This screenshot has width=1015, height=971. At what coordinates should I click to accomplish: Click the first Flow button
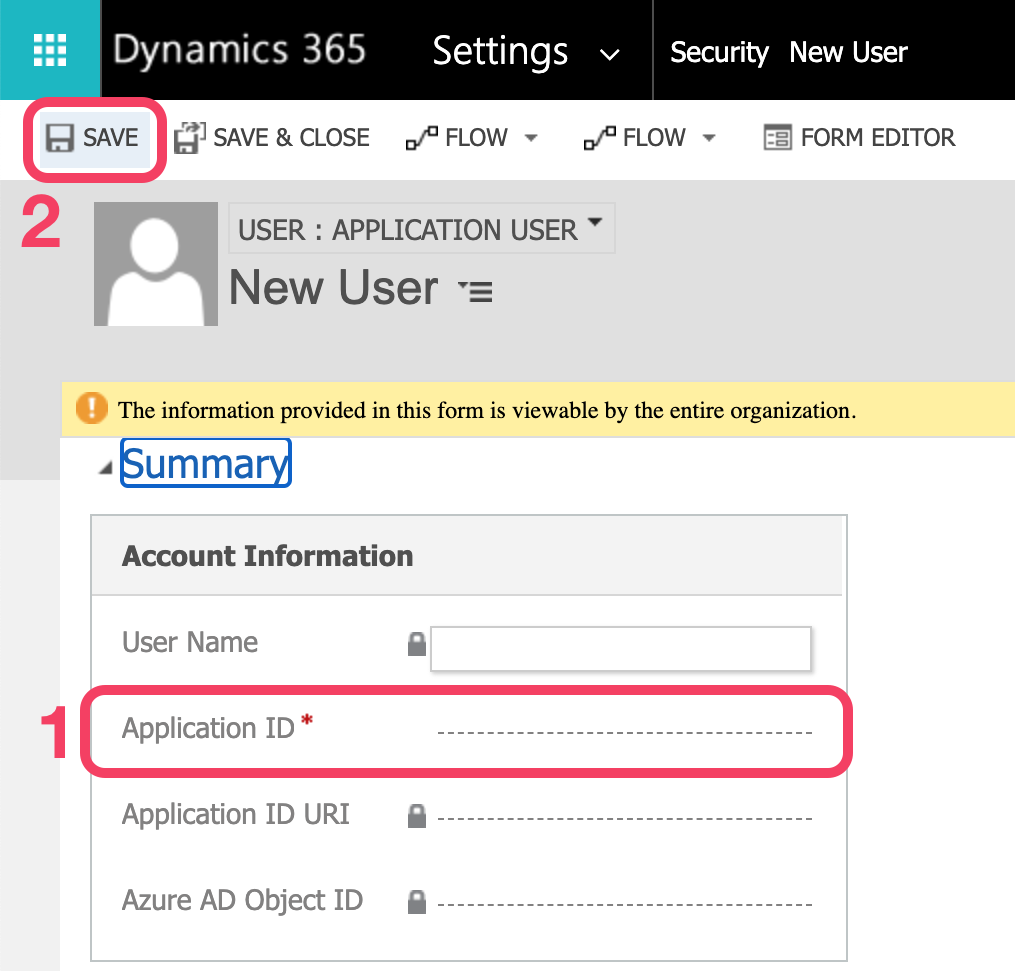pyautogui.click(x=456, y=138)
